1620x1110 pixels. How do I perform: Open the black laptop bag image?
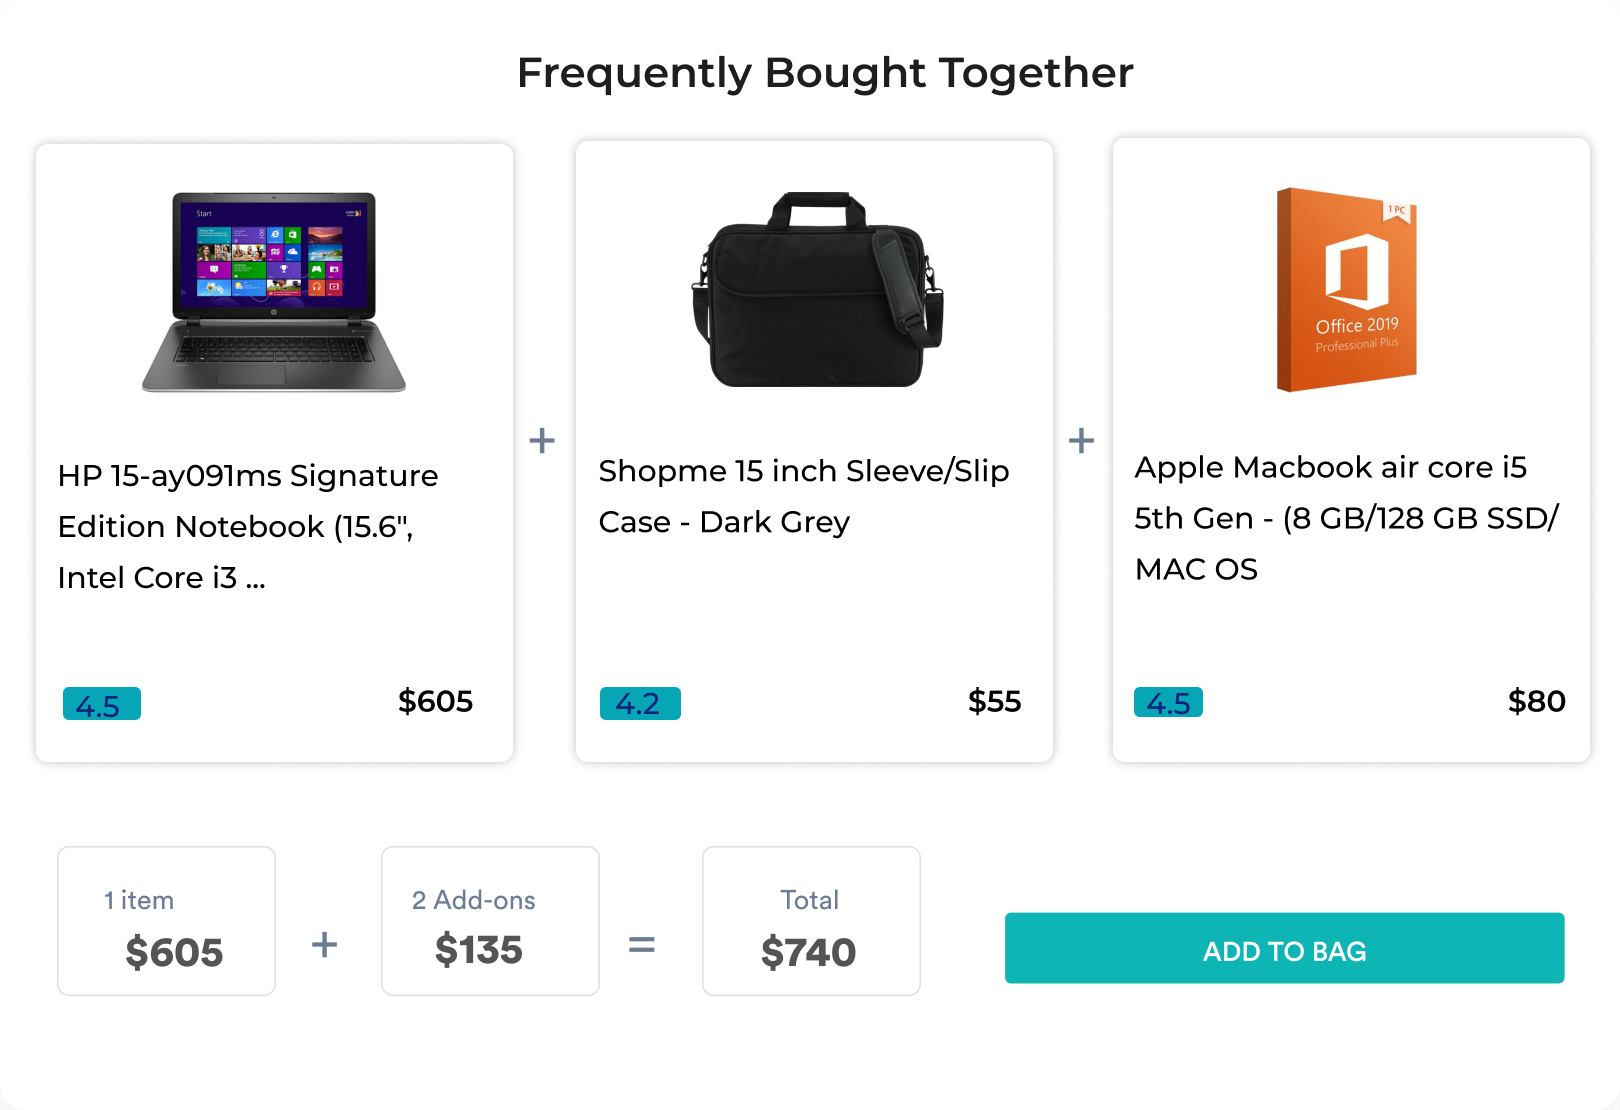point(817,289)
